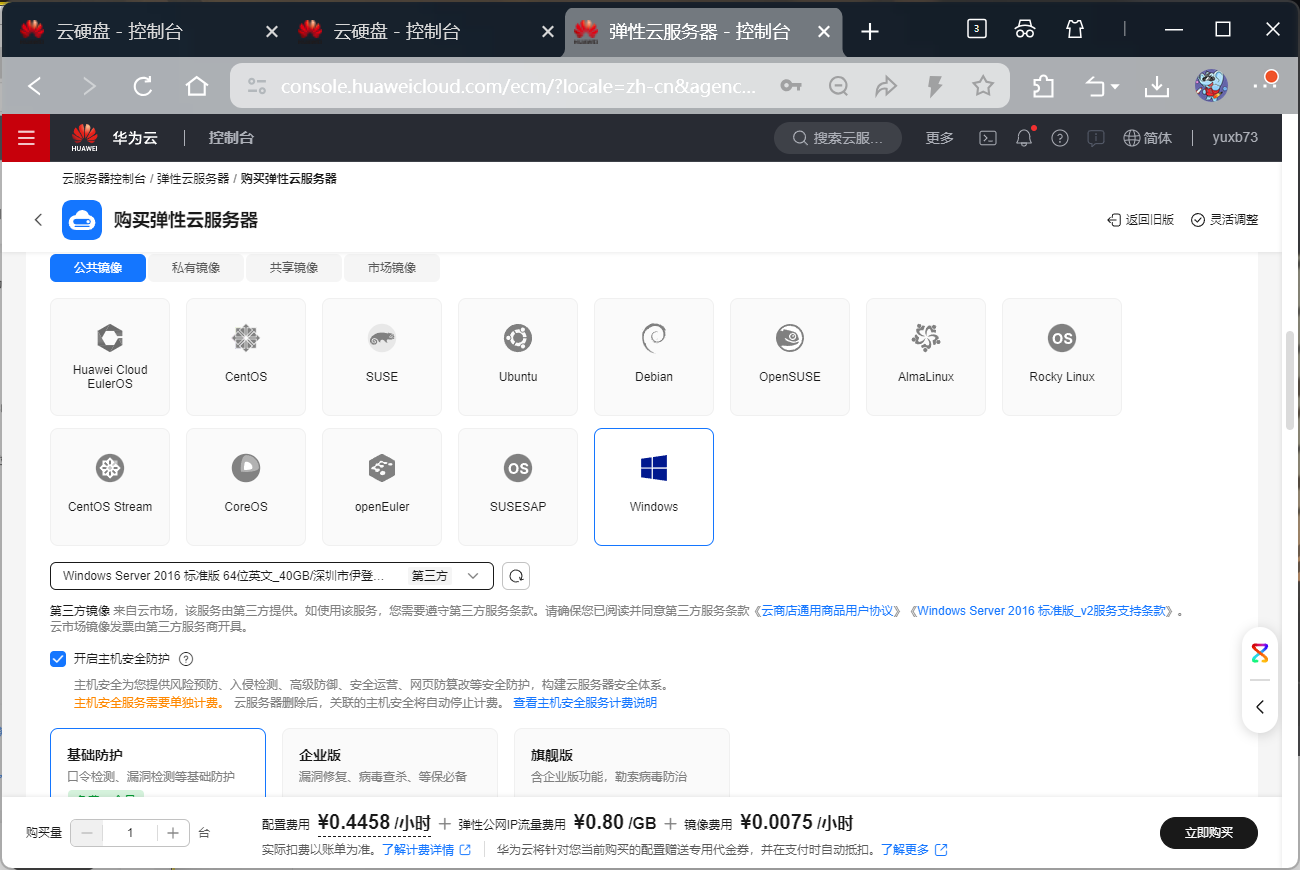Select the SUSESAP image card

tap(518, 487)
